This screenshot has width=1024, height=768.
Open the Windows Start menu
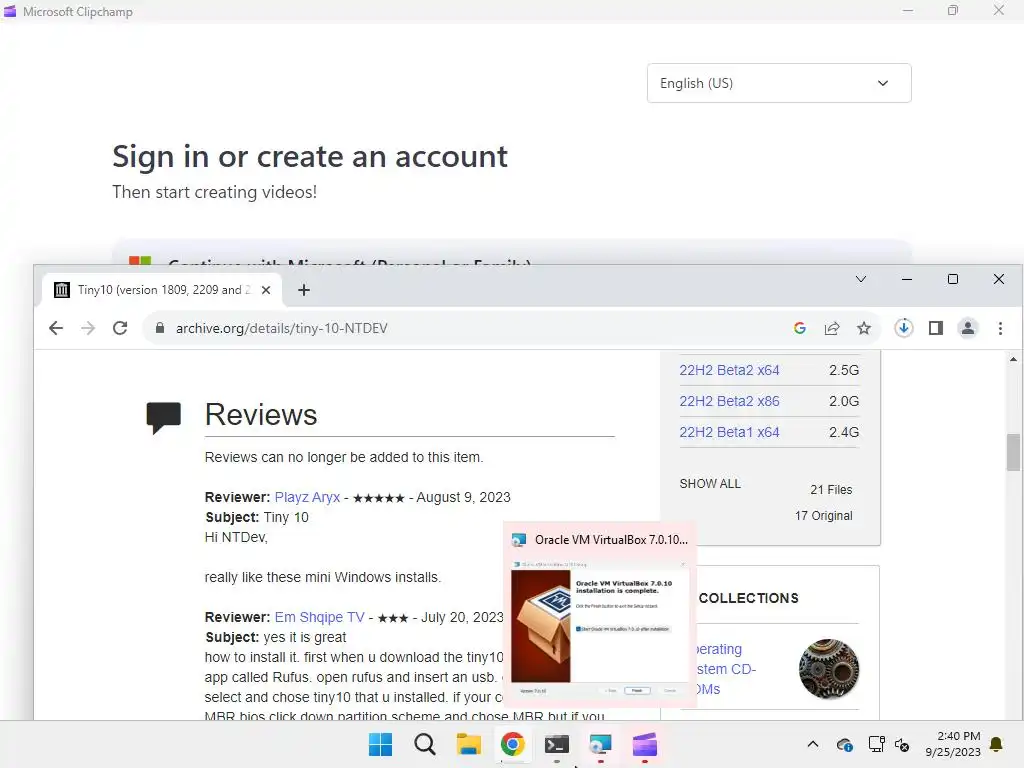(x=380, y=744)
